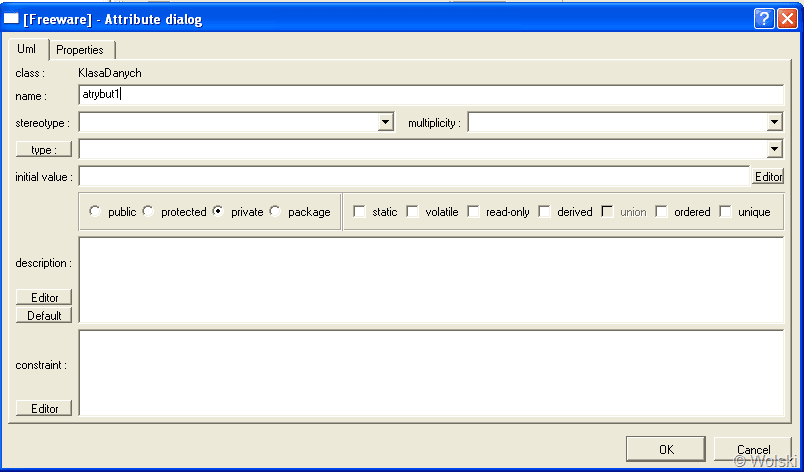Confirm with the OK button

pos(666,449)
